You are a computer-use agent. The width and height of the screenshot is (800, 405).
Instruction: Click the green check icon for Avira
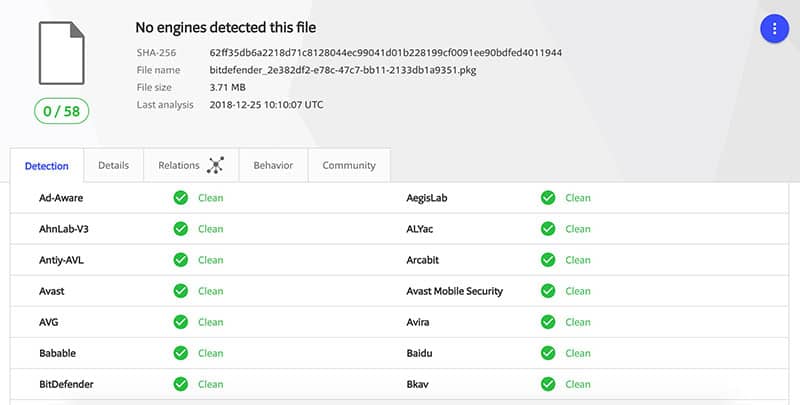pyautogui.click(x=548, y=322)
